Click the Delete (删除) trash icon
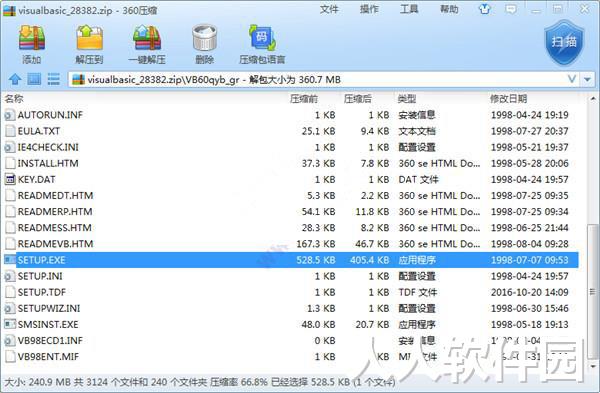 pyautogui.click(x=204, y=38)
